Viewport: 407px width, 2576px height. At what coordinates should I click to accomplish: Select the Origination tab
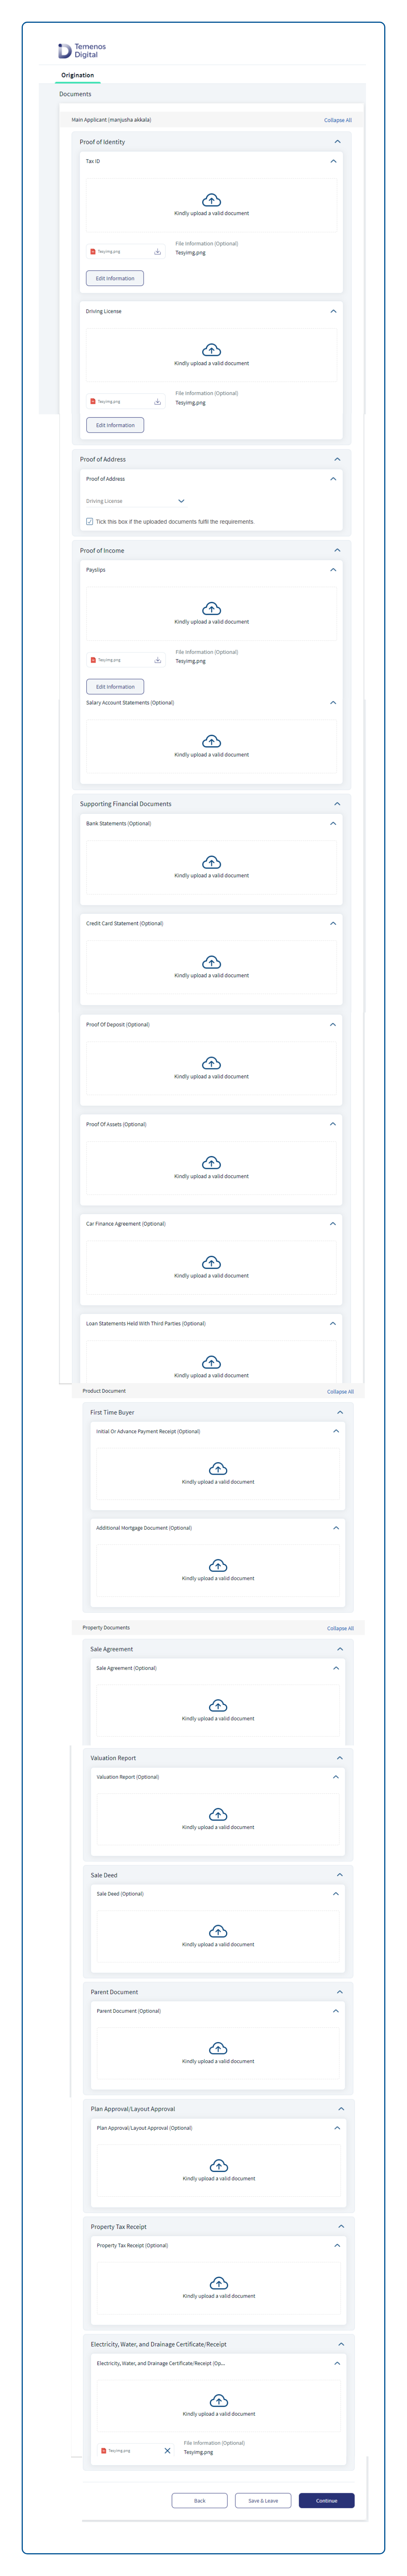77,75
